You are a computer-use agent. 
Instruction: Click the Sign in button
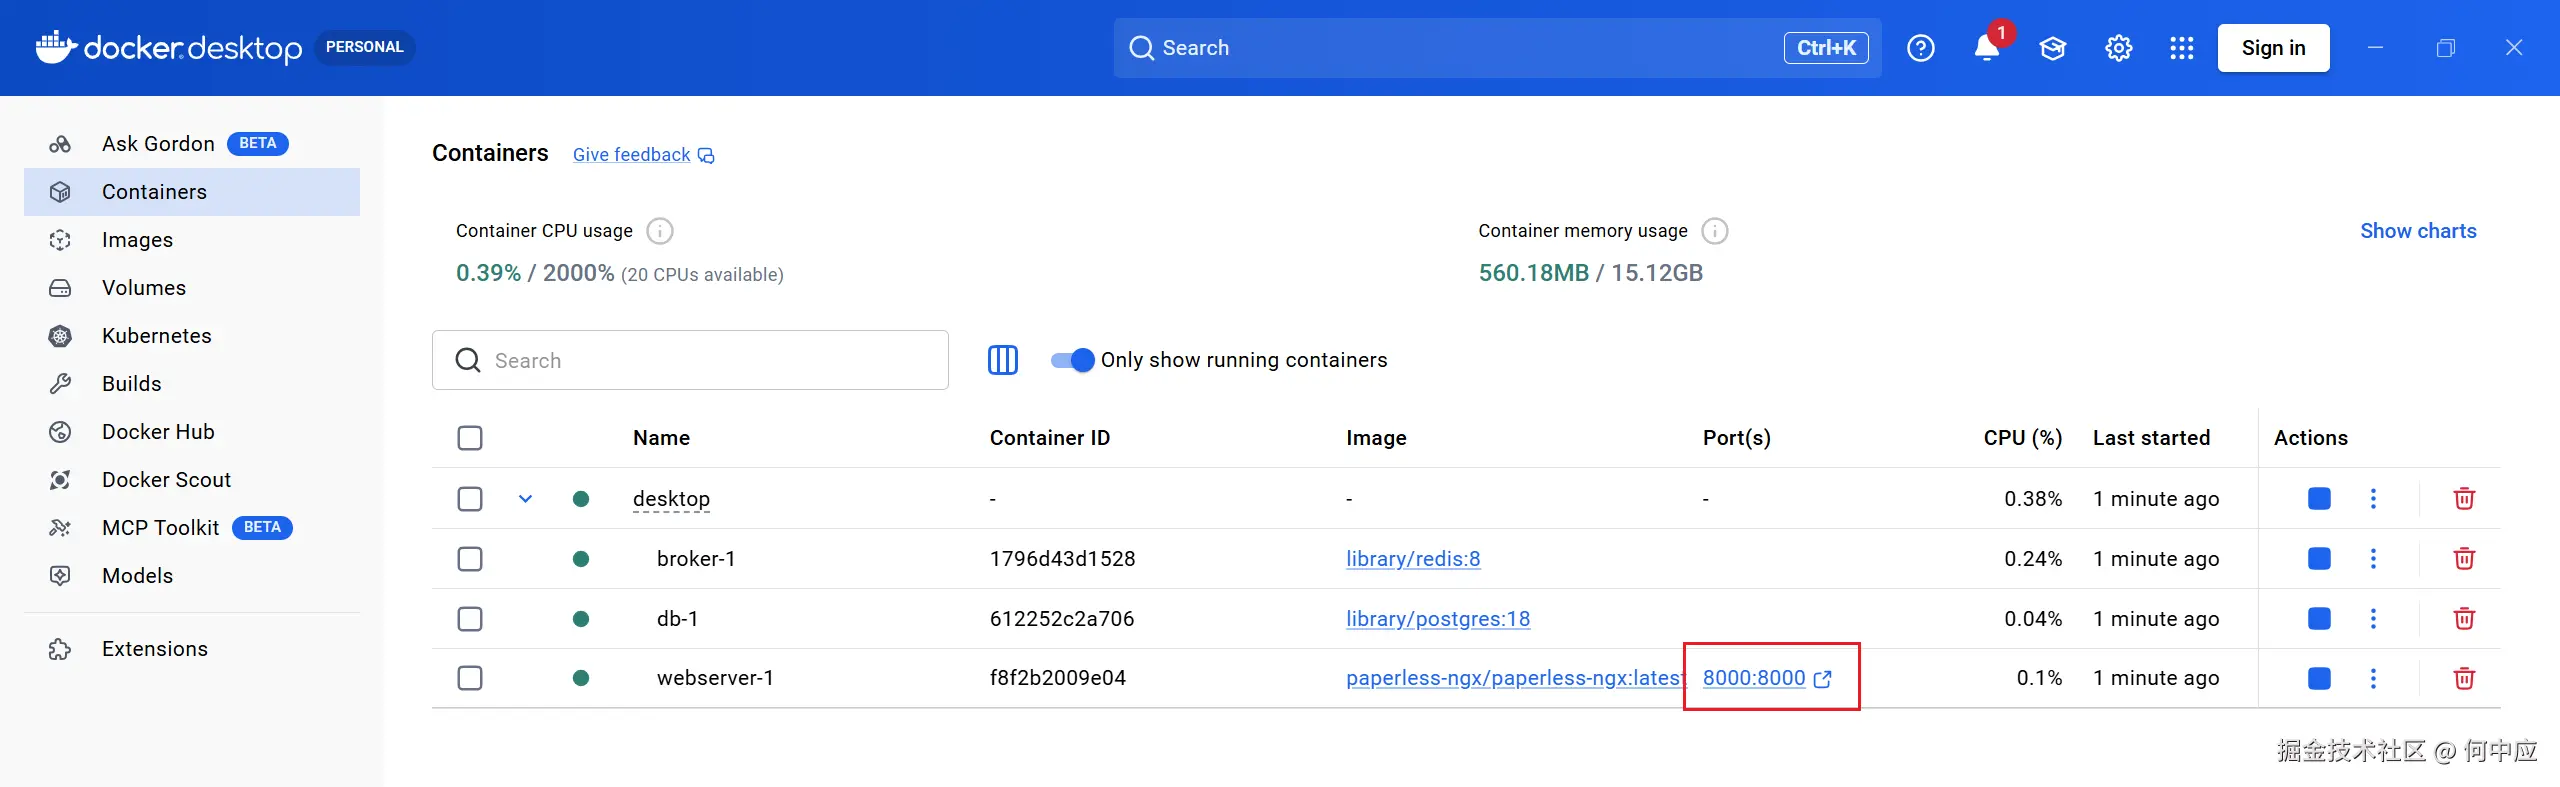[2273, 48]
